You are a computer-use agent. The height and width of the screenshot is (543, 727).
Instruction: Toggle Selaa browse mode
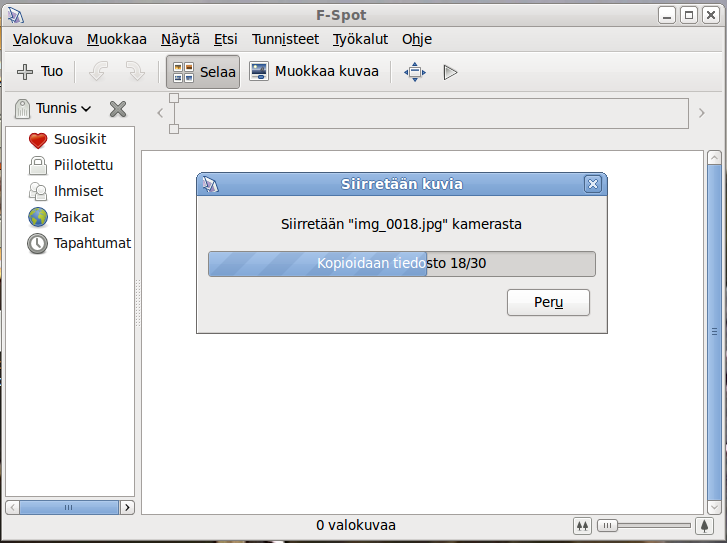click(203, 72)
